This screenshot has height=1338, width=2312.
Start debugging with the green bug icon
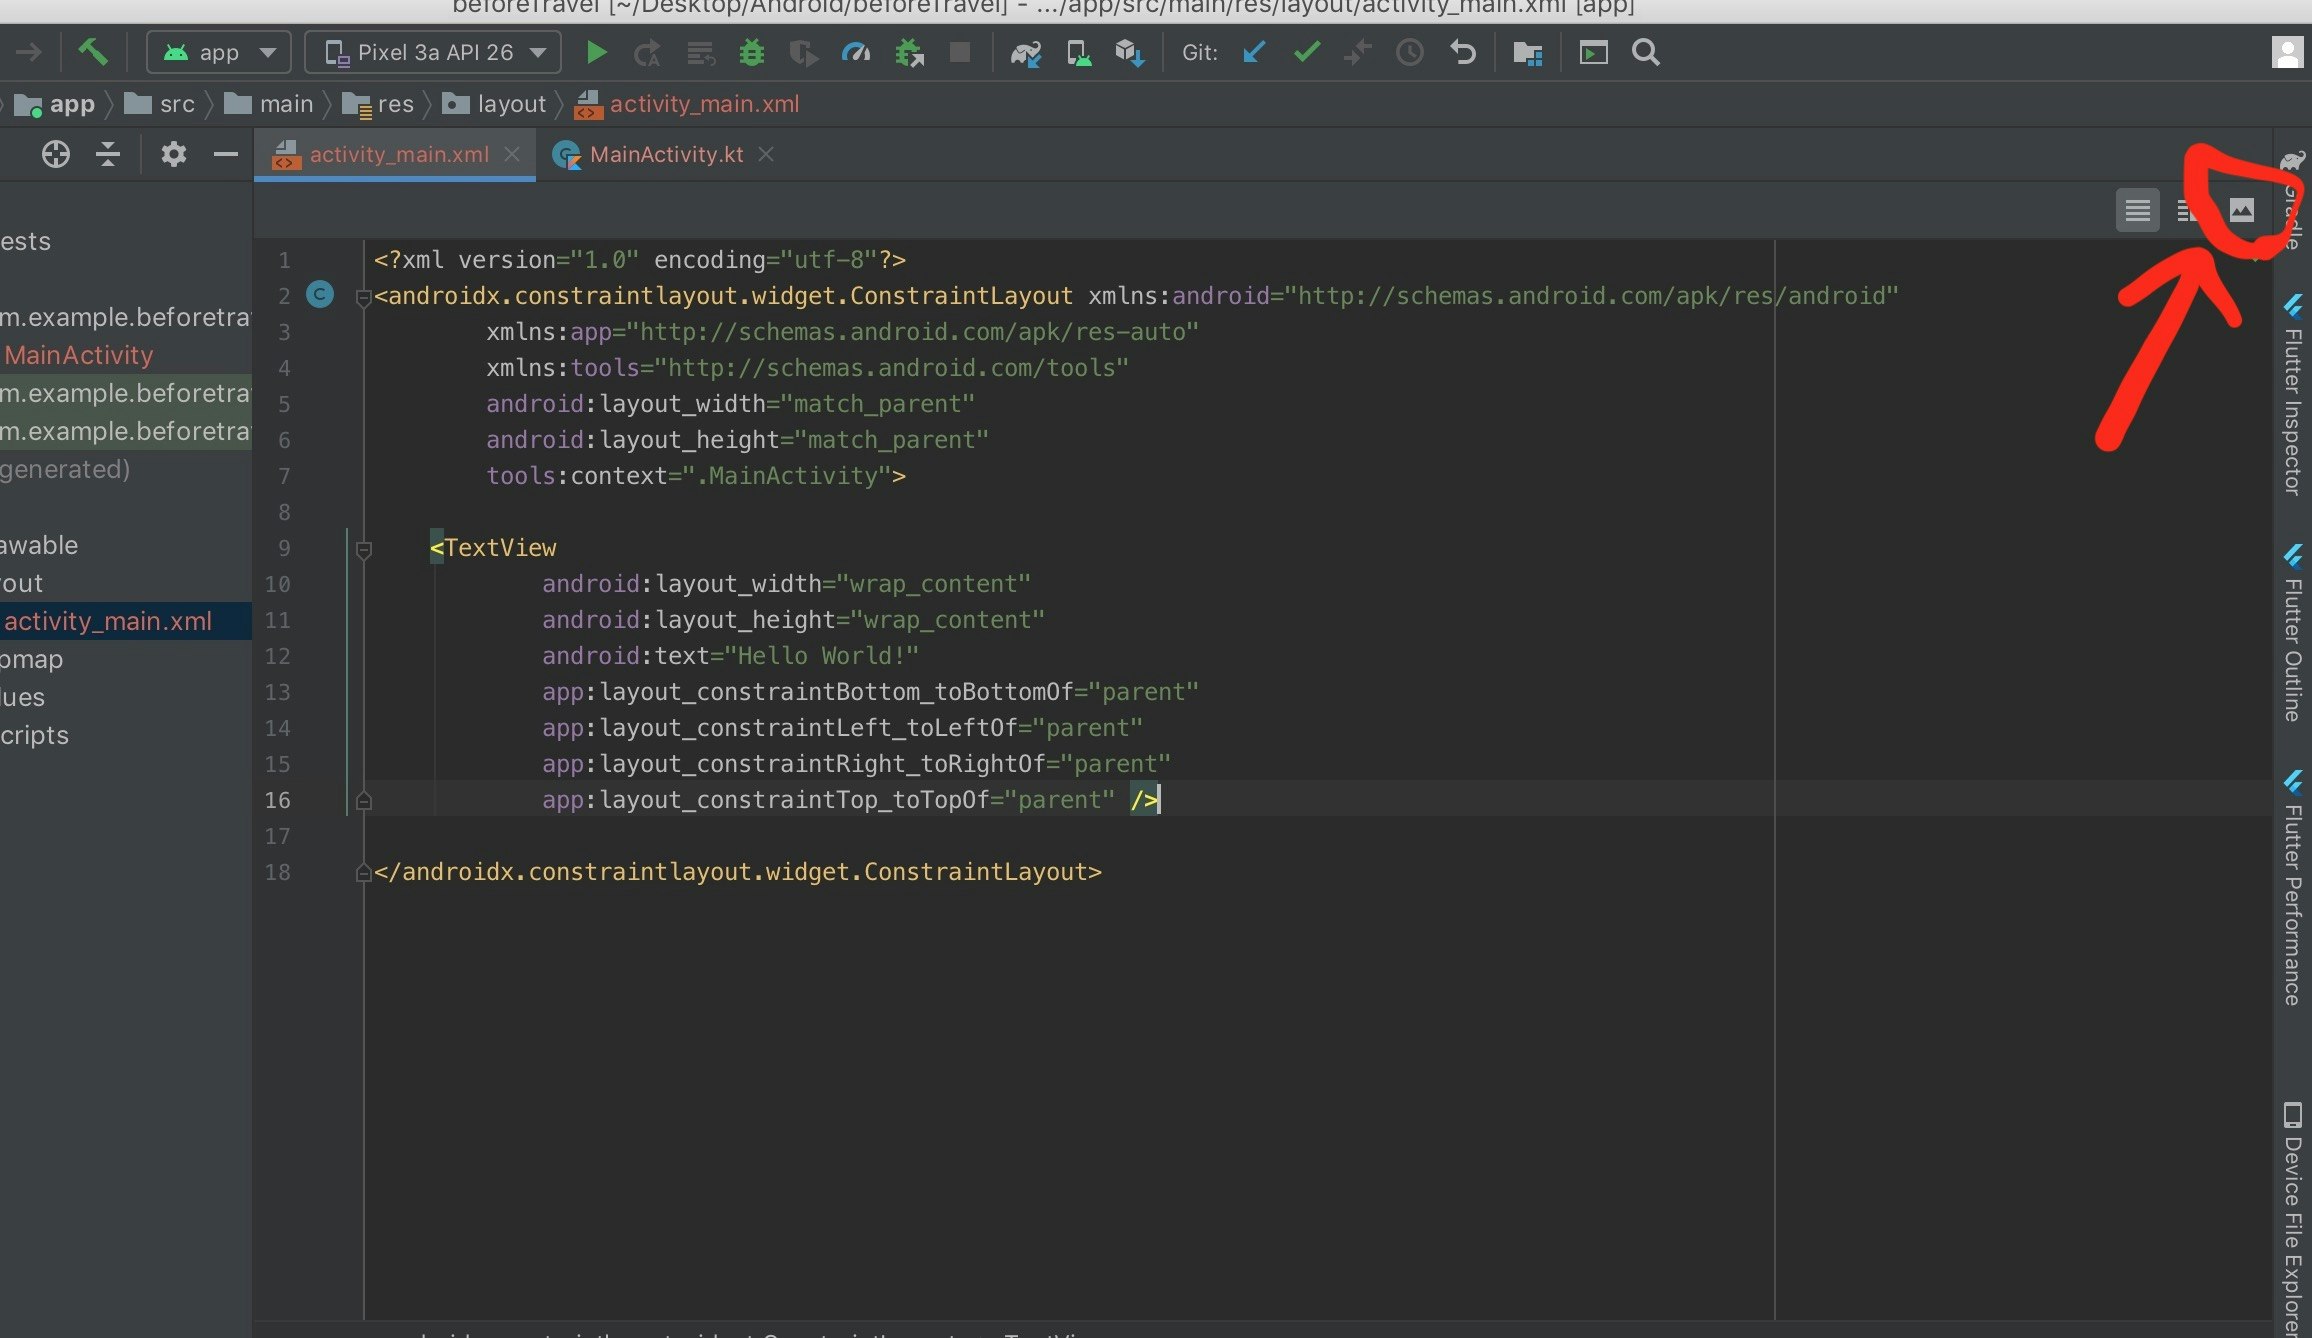(x=751, y=52)
